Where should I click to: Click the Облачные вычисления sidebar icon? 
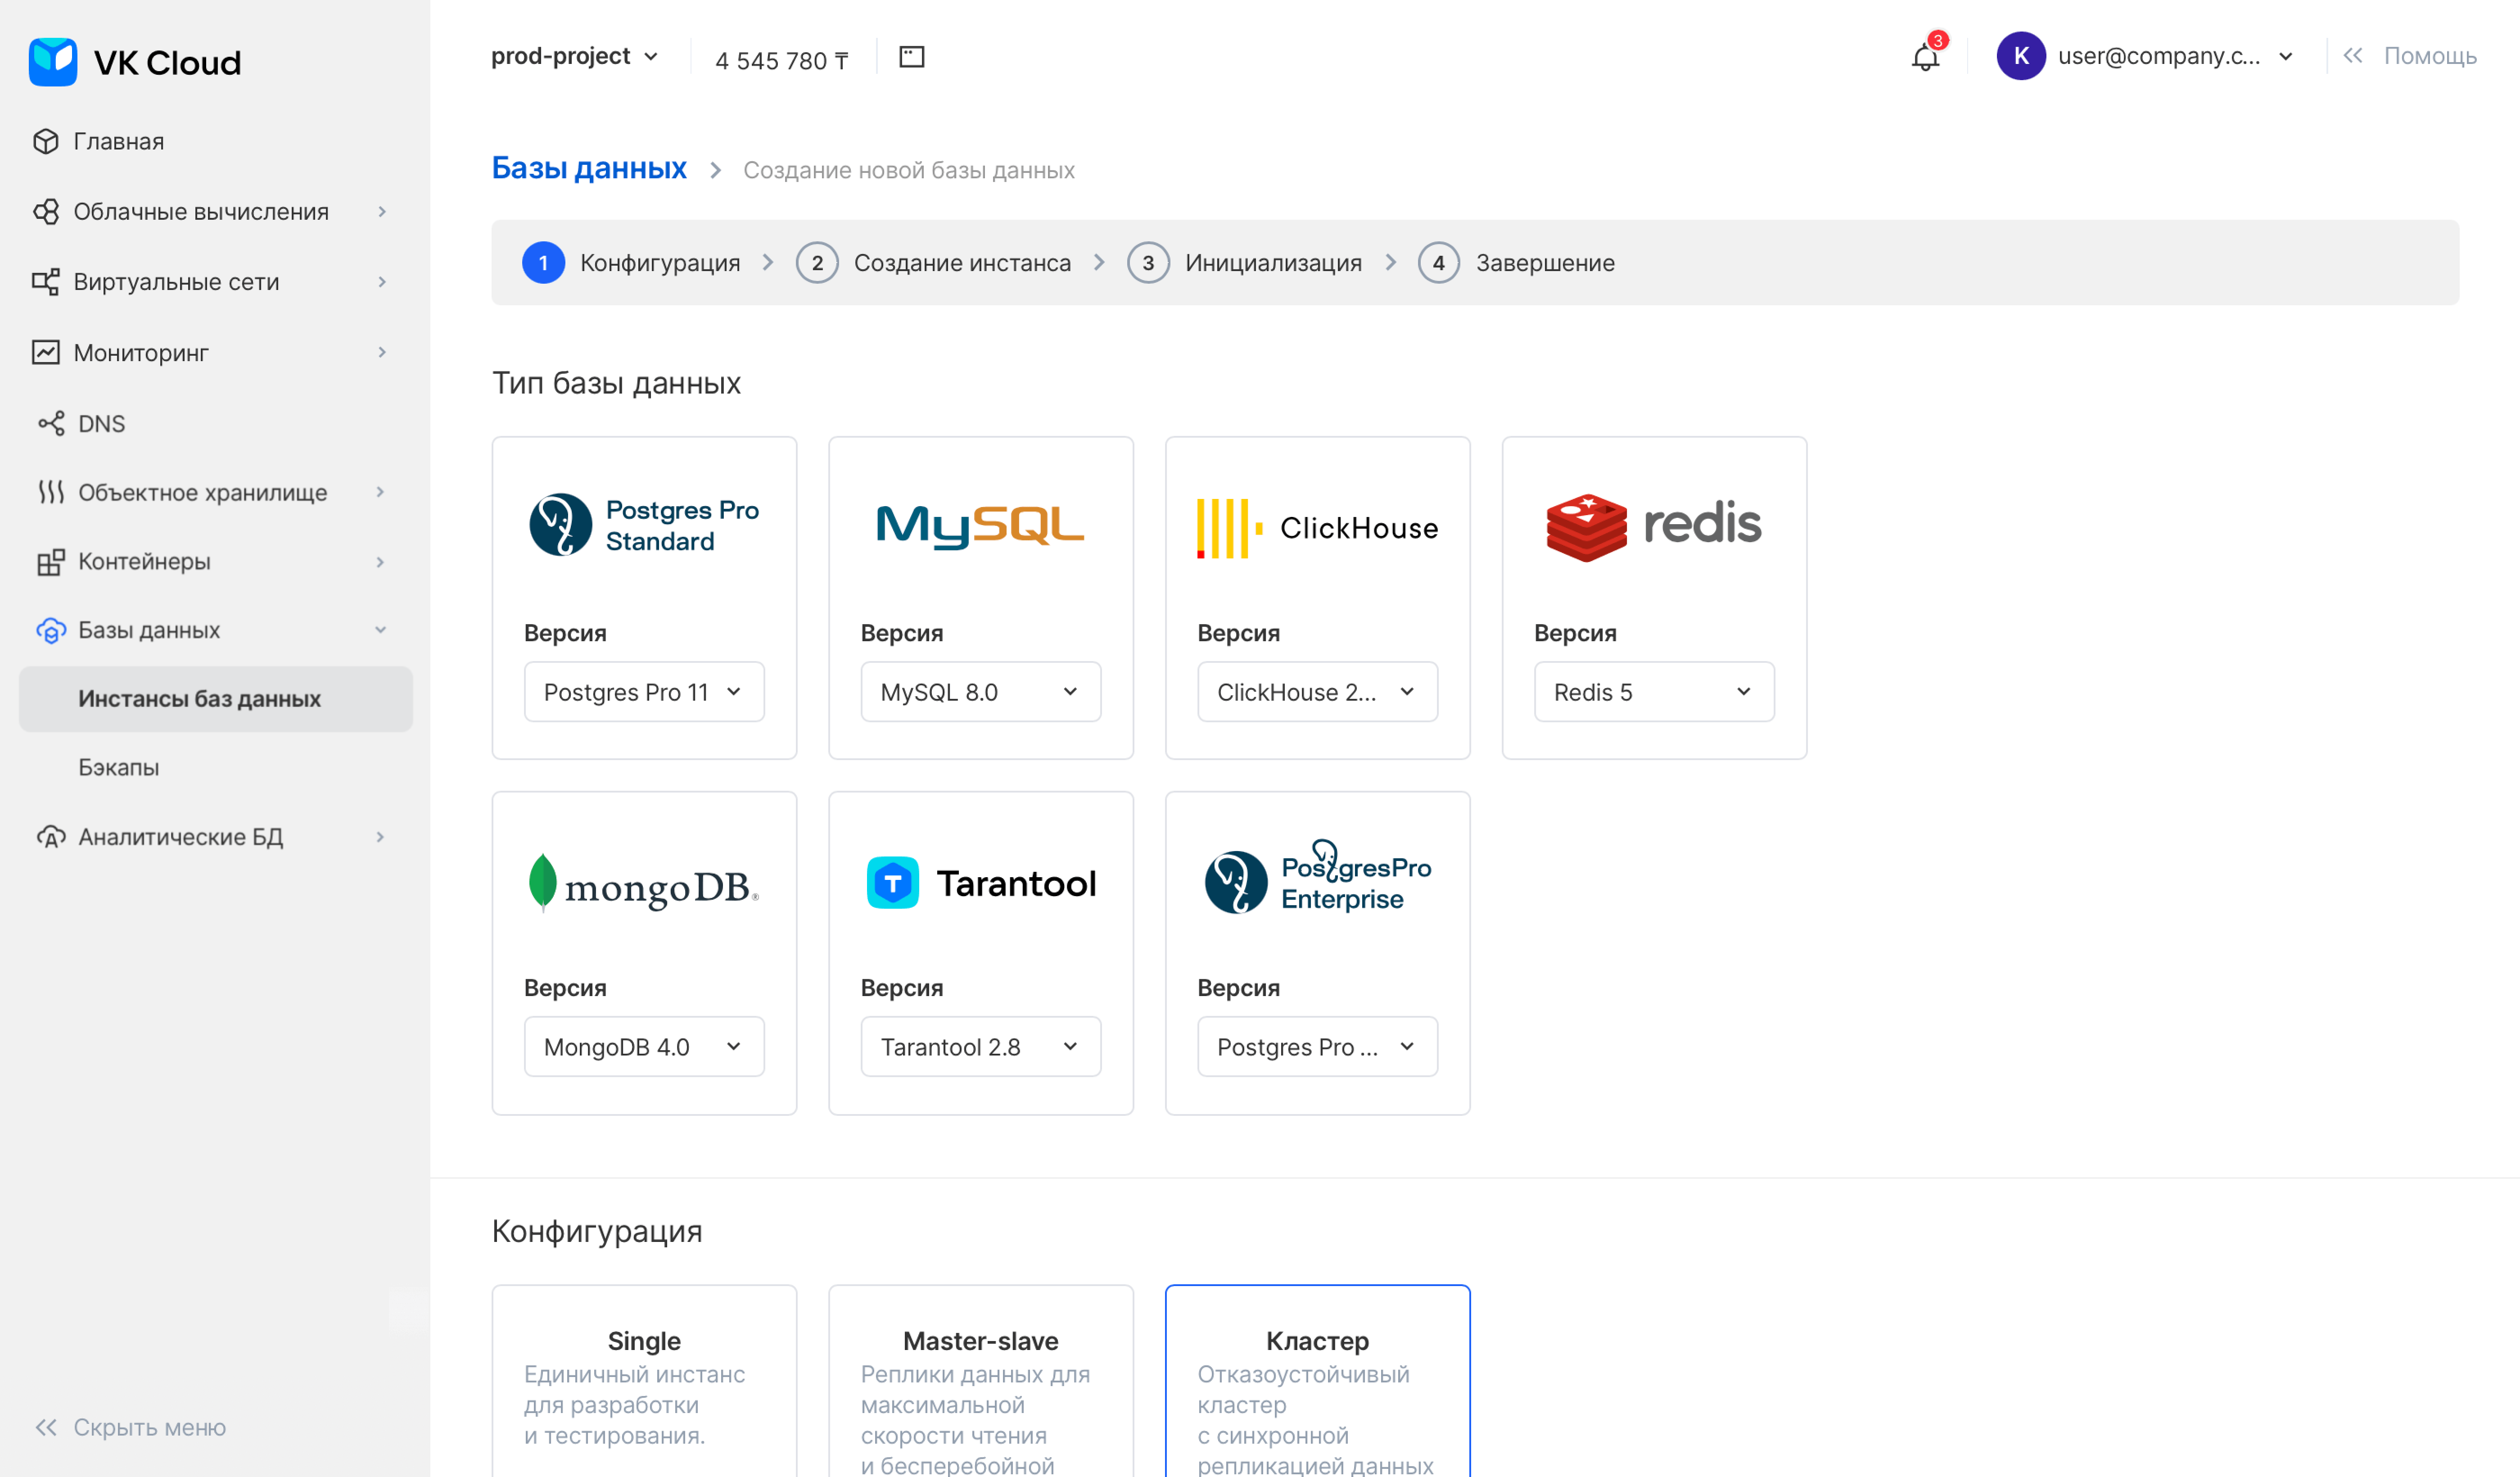click(x=46, y=211)
